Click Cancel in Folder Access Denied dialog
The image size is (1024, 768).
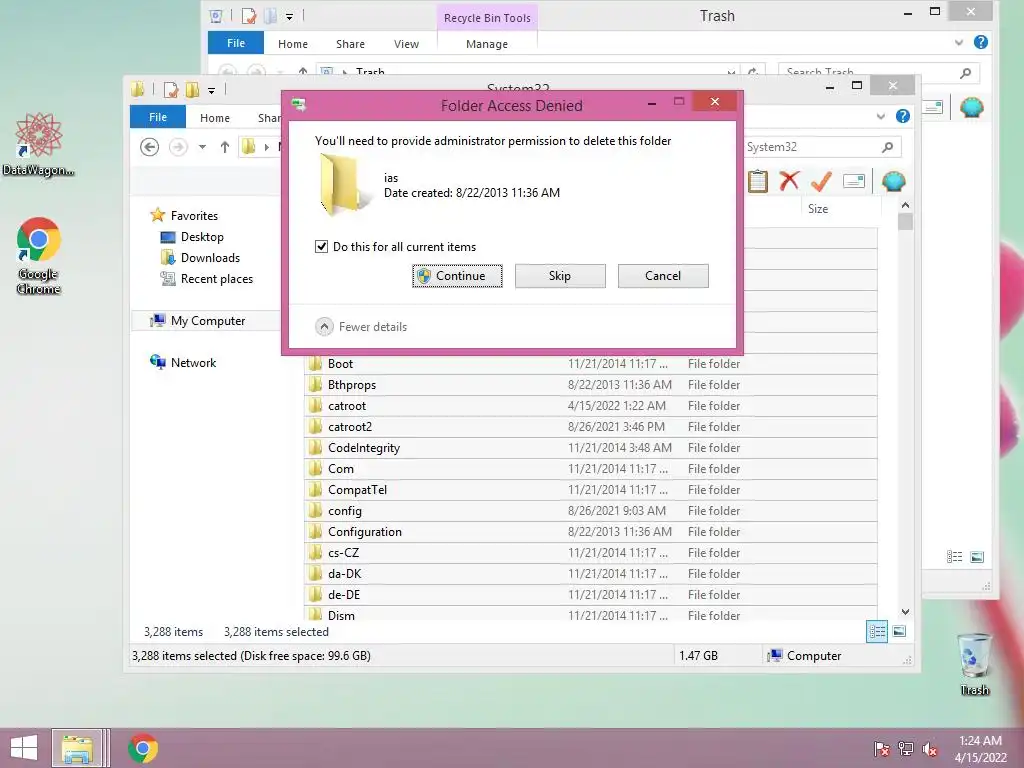coord(663,276)
